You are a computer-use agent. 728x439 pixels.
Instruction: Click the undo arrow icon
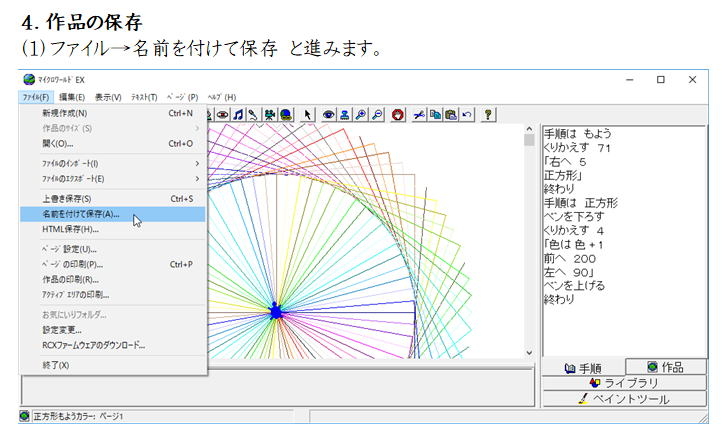[x=467, y=115]
